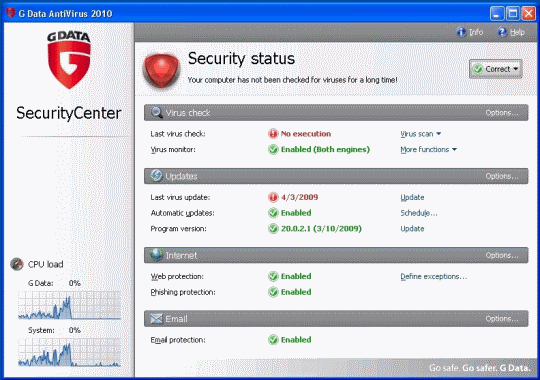The image size is (540, 380).
Task: Open the Schedule link for automatic updates
Action: pyautogui.click(x=419, y=213)
